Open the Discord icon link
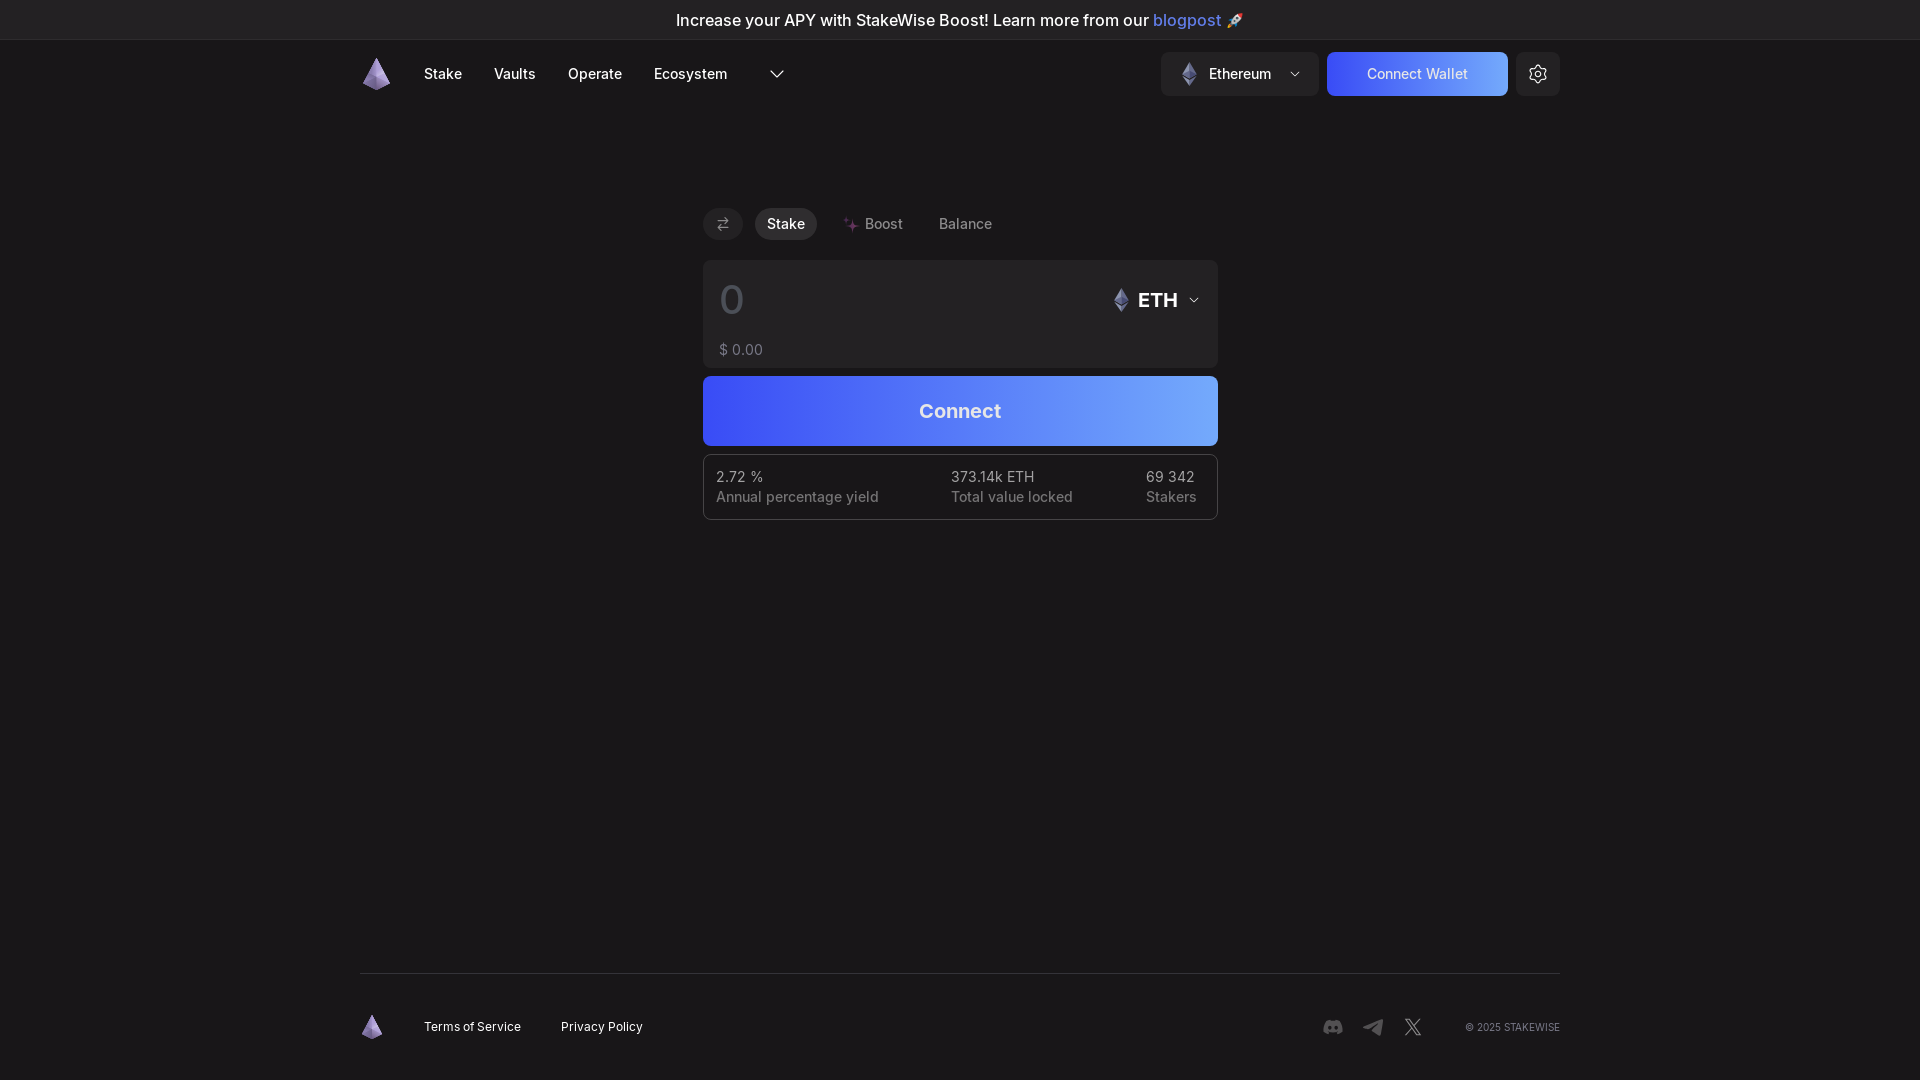The image size is (1920, 1080). (x=1333, y=1027)
